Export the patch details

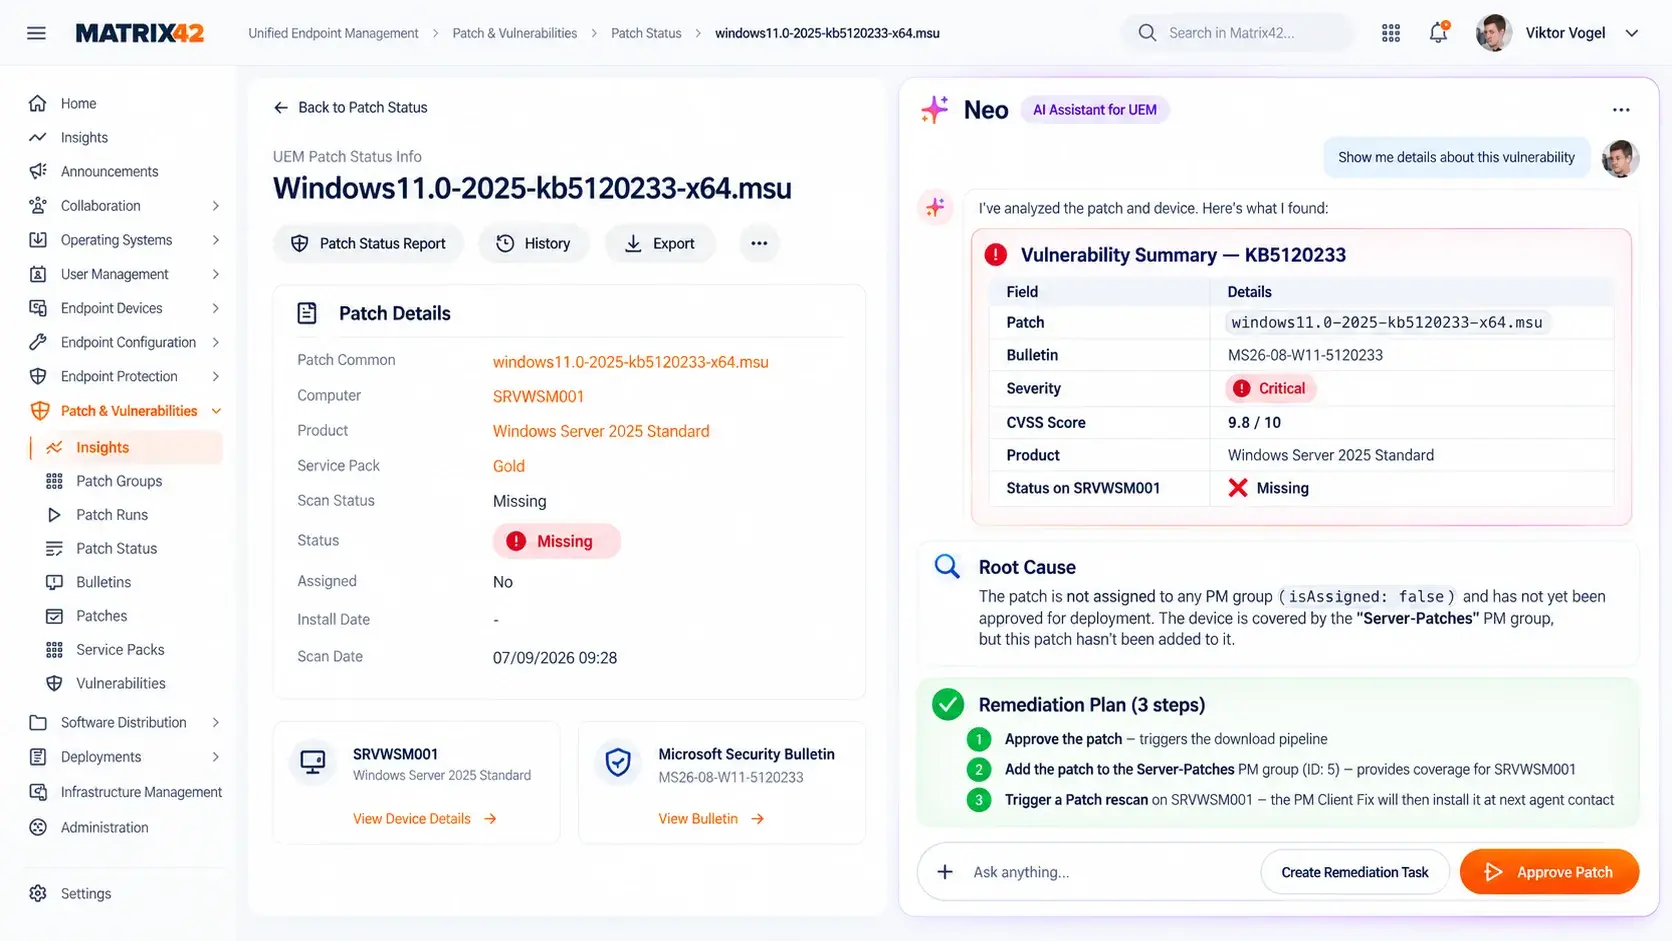pos(660,243)
